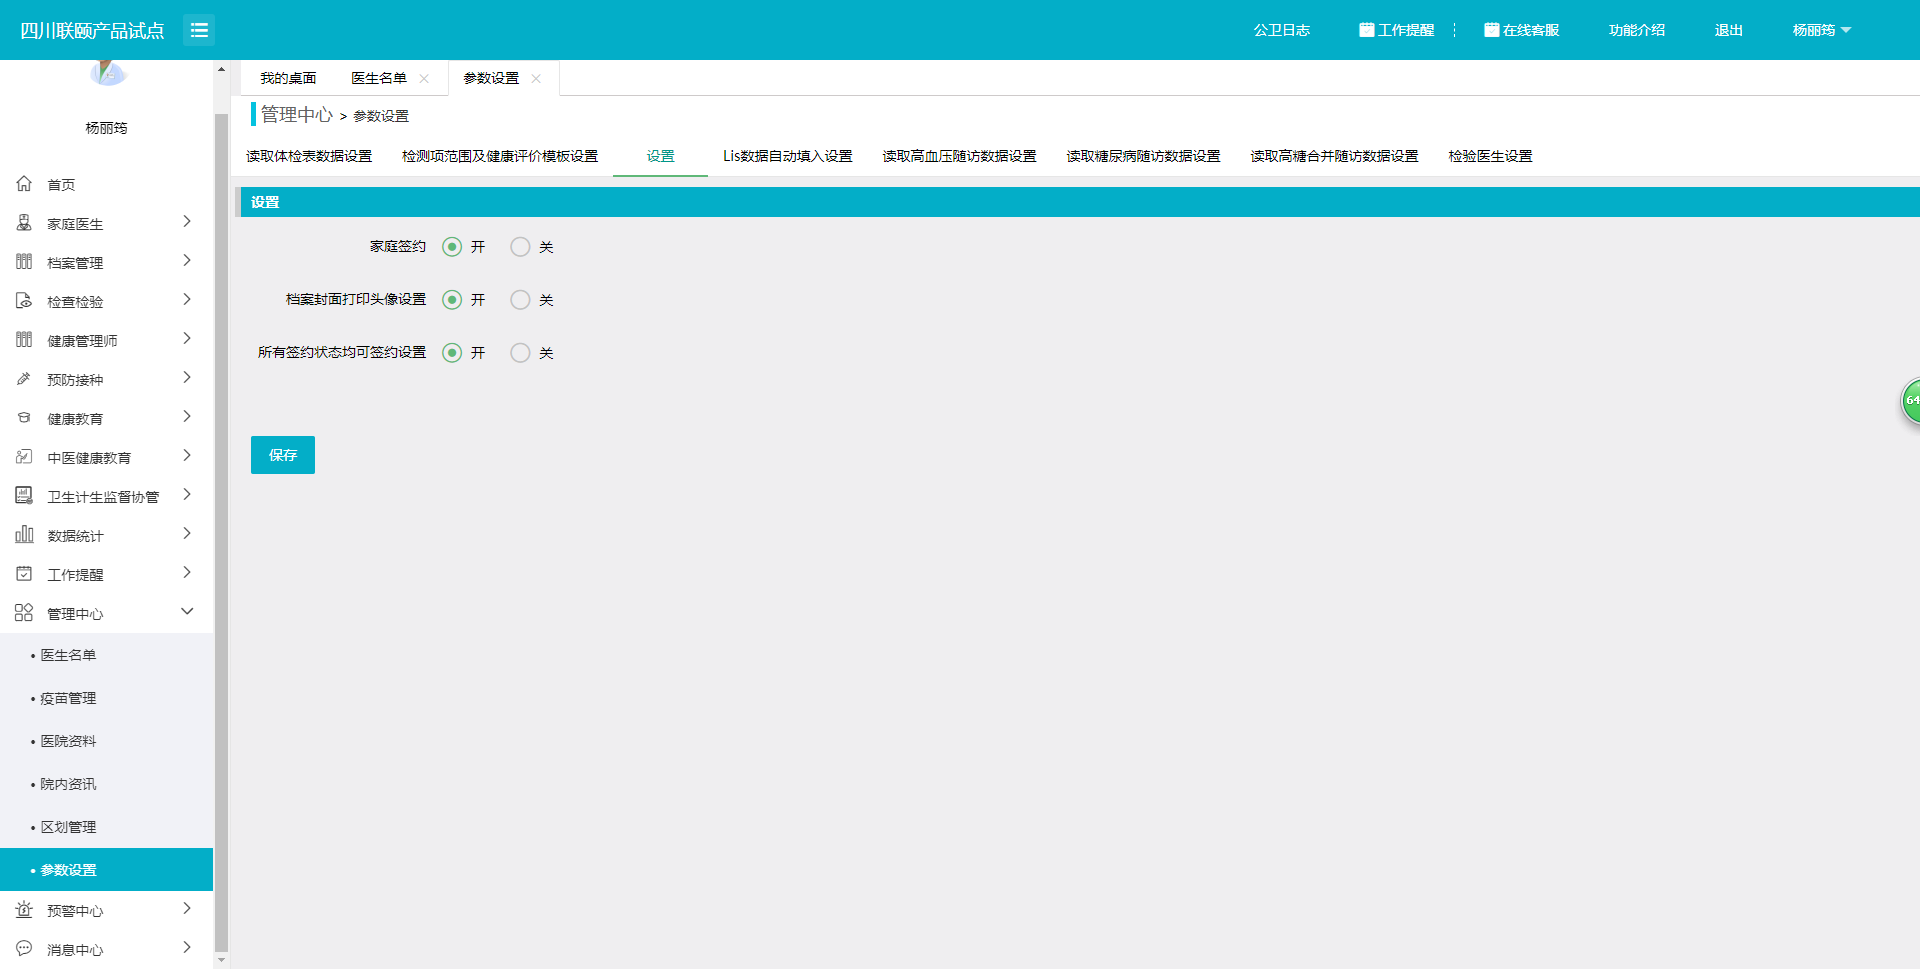Click the 档案管理 sidebar icon
The image size is (1920, 969).
pyautogui.click(x=24, y=262)
